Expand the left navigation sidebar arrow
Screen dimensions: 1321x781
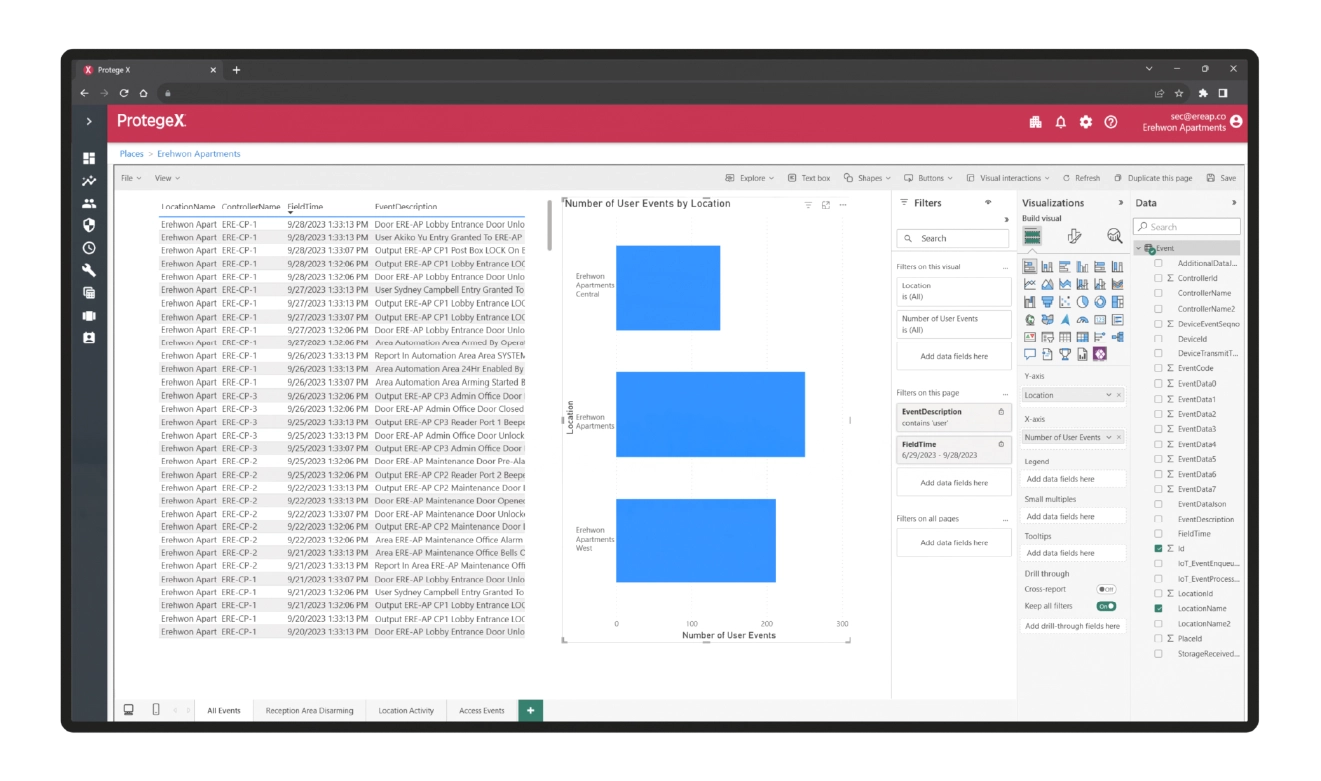pyautogui.click(x=89, y=121)
